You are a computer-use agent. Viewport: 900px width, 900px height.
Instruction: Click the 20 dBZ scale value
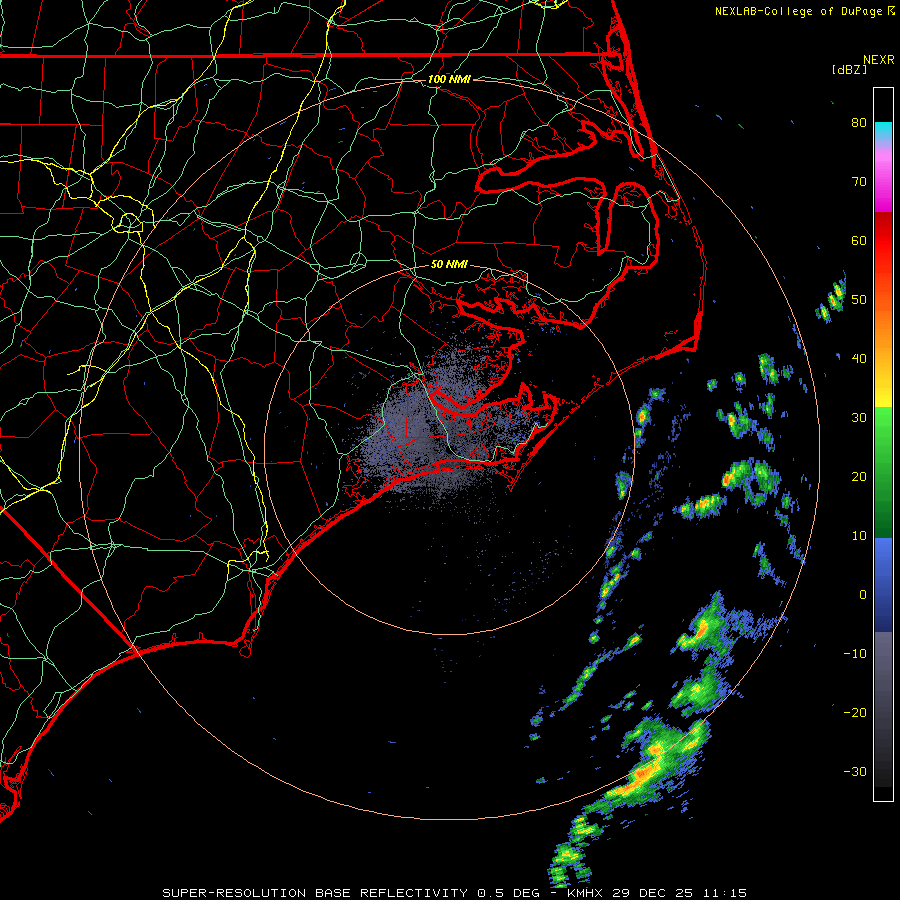[859, 477]
